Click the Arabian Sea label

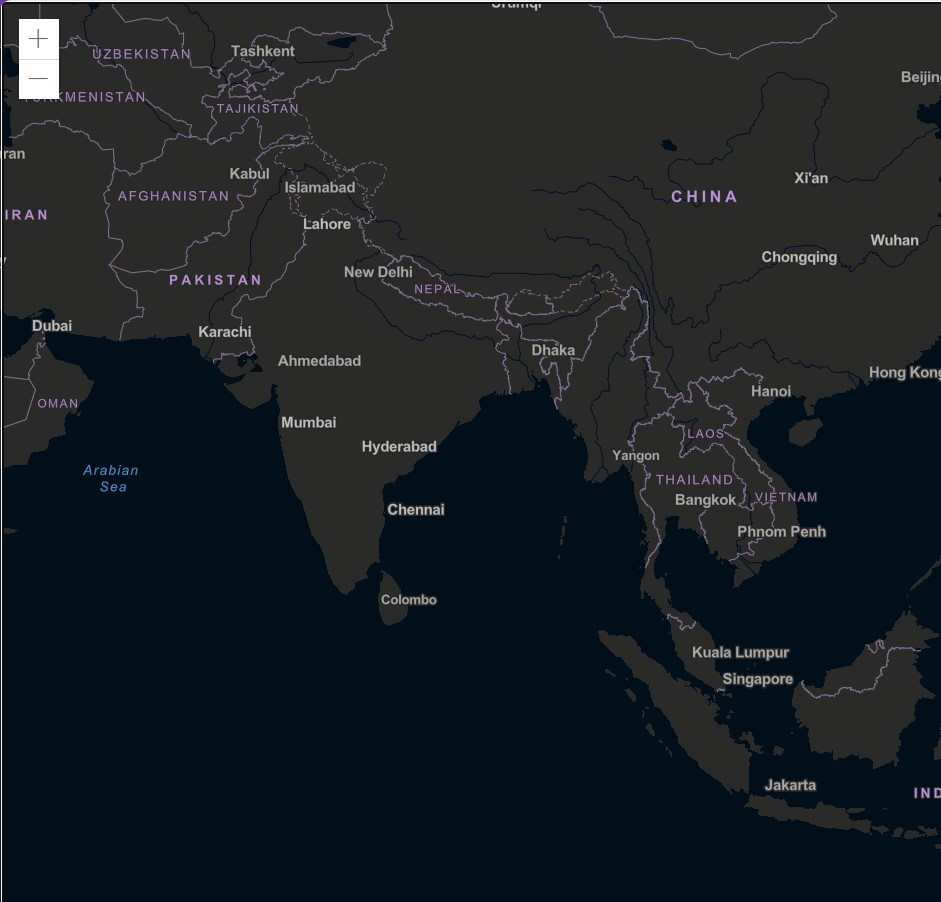[111, 478]
